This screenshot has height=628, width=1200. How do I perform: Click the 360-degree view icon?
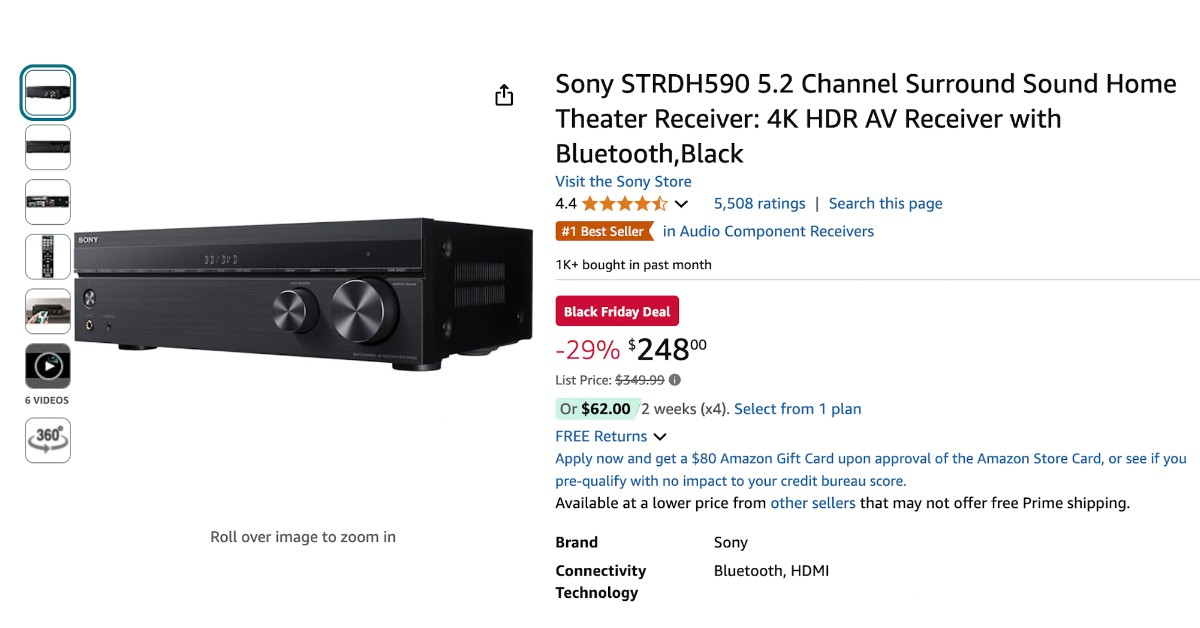[47, 440]
